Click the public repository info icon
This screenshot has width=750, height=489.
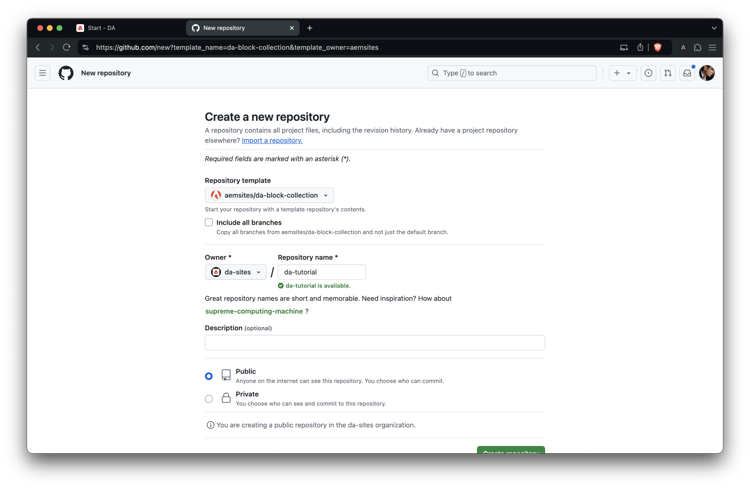[x=210, y=425]
